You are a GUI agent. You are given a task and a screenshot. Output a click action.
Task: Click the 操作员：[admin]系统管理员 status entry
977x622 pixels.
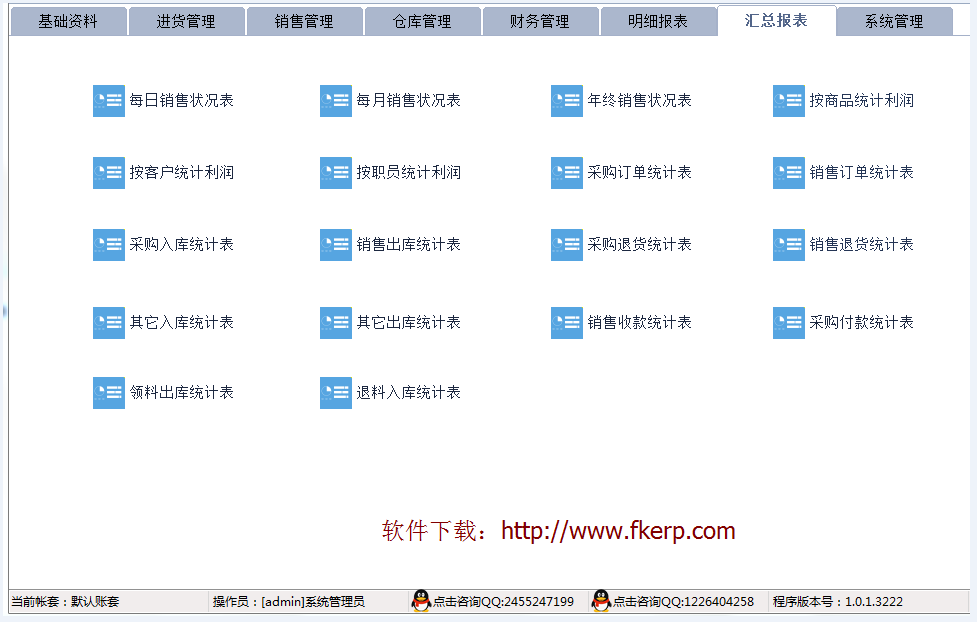(x=288, y=601)
